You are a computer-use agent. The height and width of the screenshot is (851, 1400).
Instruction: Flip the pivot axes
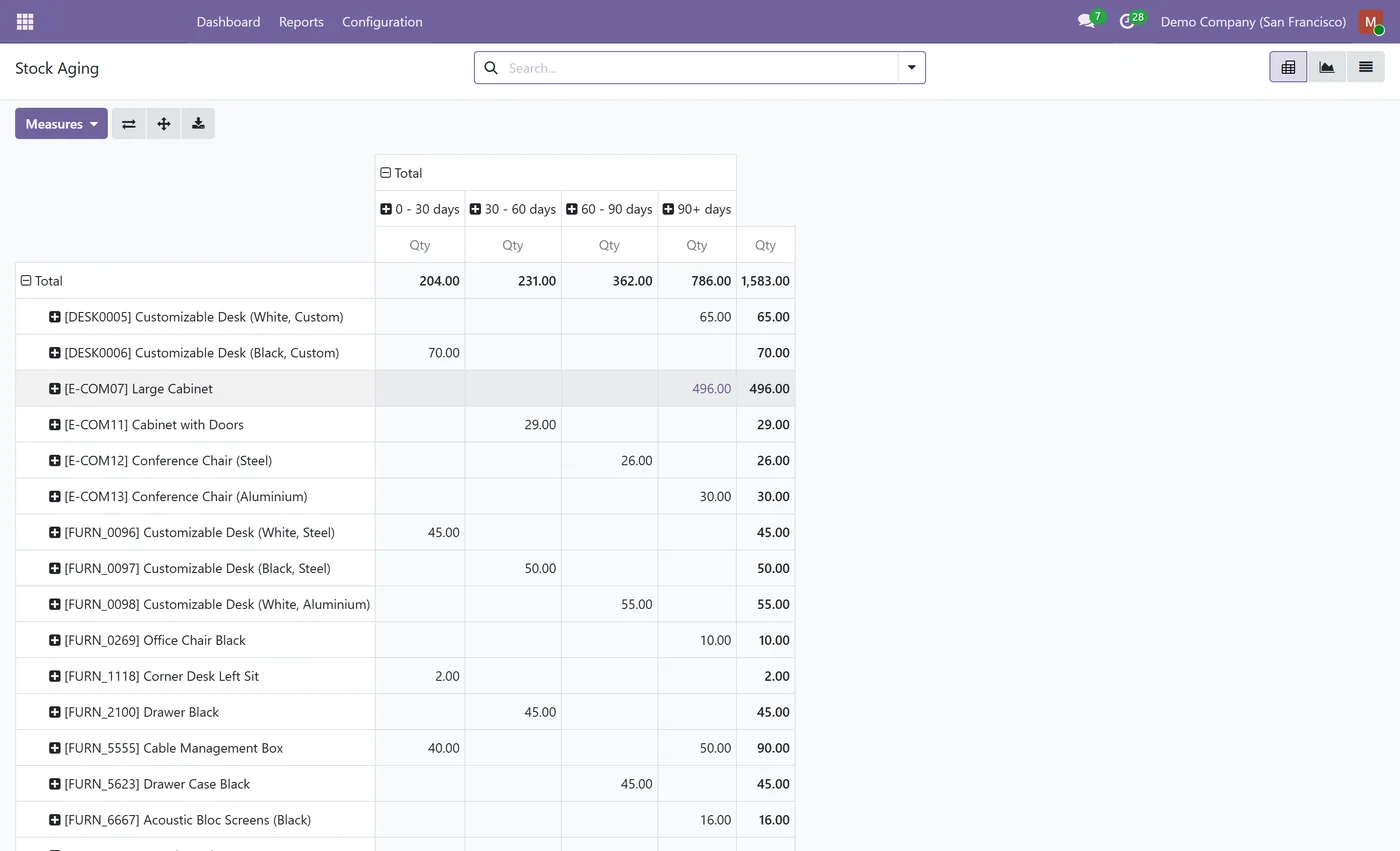coord(129,124)
